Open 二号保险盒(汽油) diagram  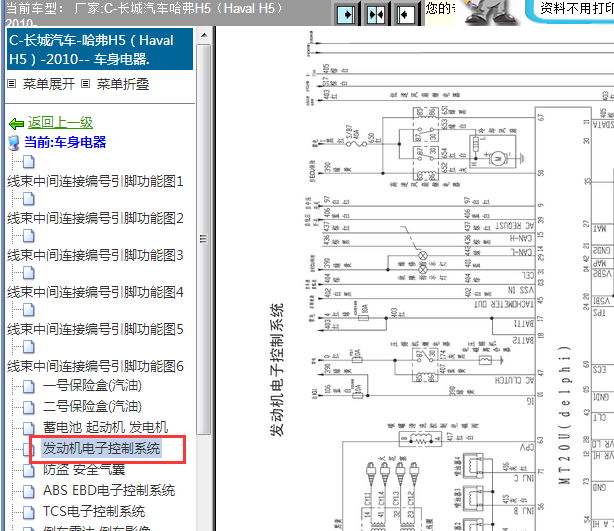92,406
